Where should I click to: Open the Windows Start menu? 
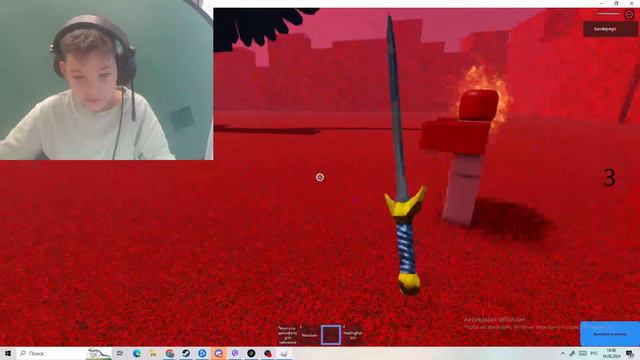coord(7,353)
